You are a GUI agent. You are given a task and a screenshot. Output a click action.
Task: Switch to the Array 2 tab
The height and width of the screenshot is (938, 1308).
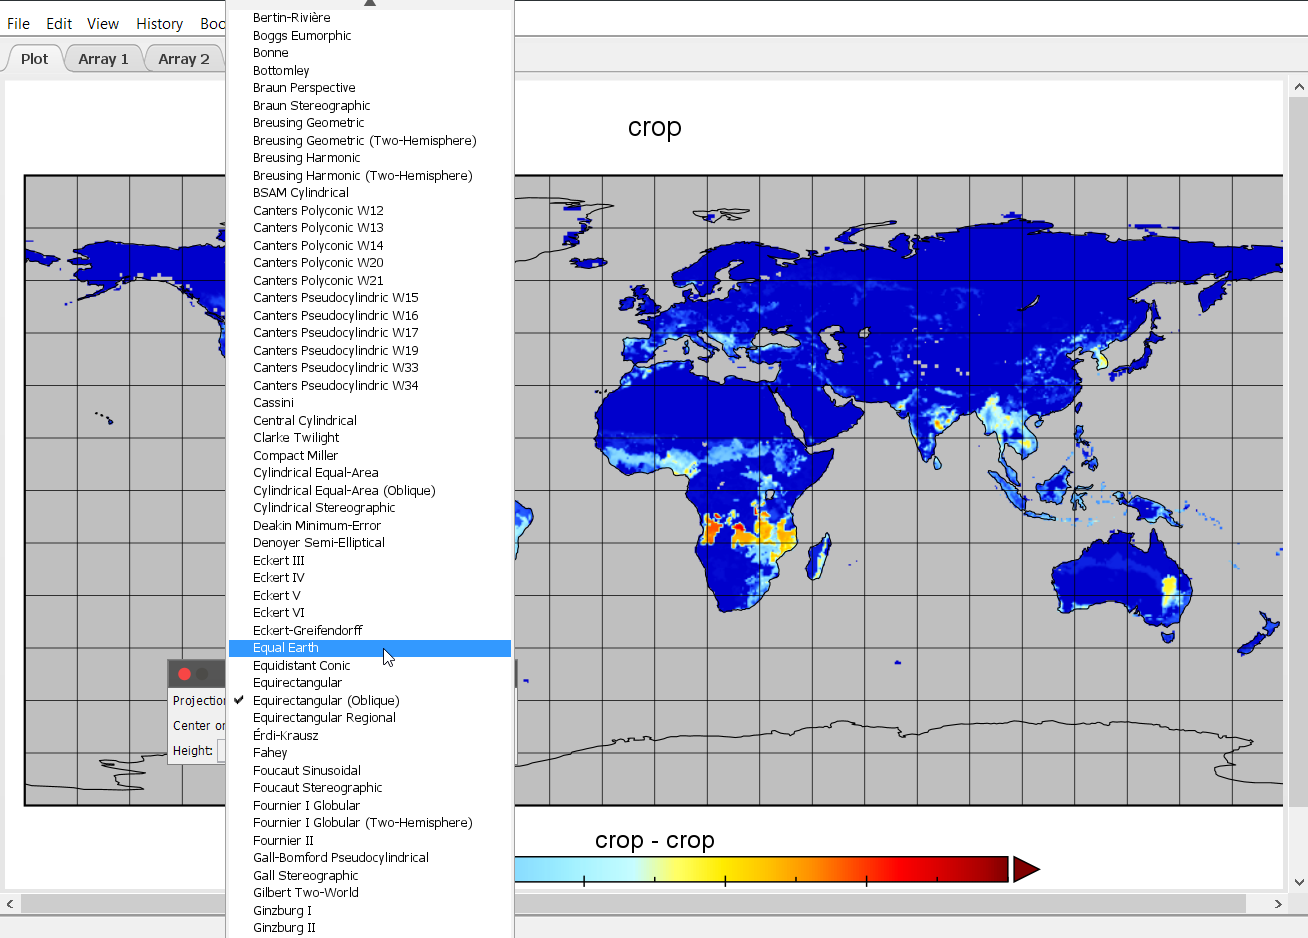pyautogui.click(x=184, y=59)
